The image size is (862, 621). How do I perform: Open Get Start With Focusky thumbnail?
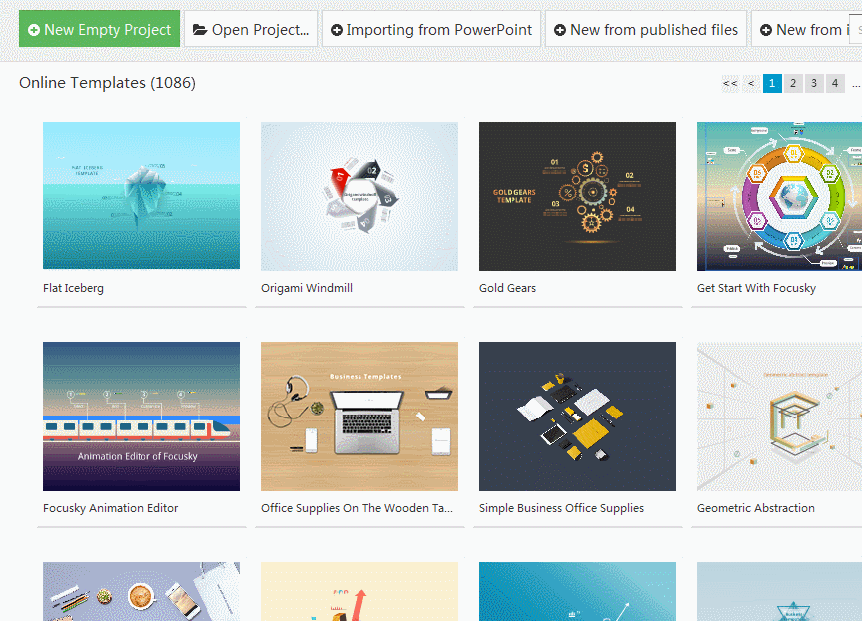779,196
